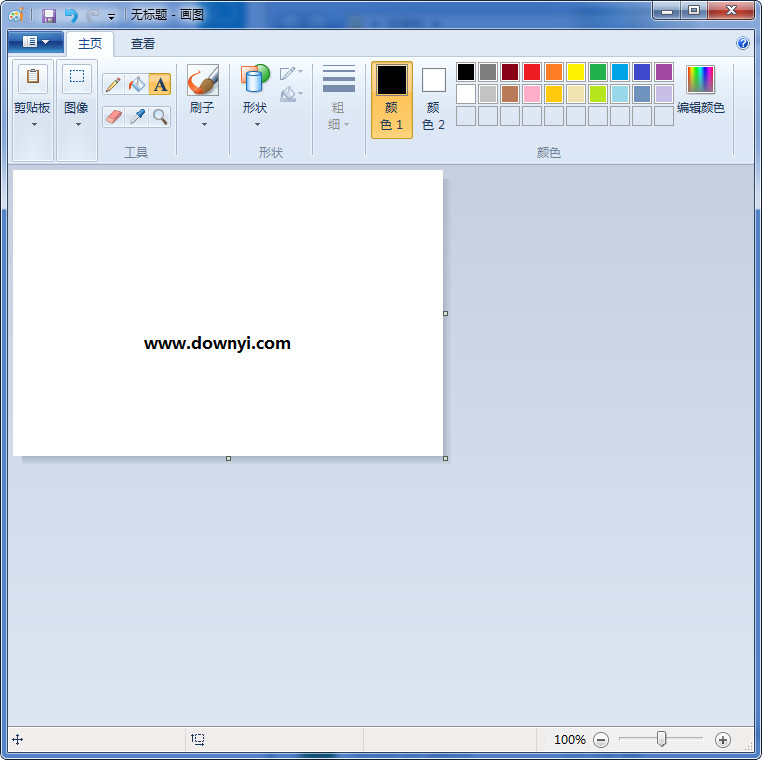Click the zoom in plus button
The width and height of the screenshot is (762, 760).
click(x=723, y=740)
